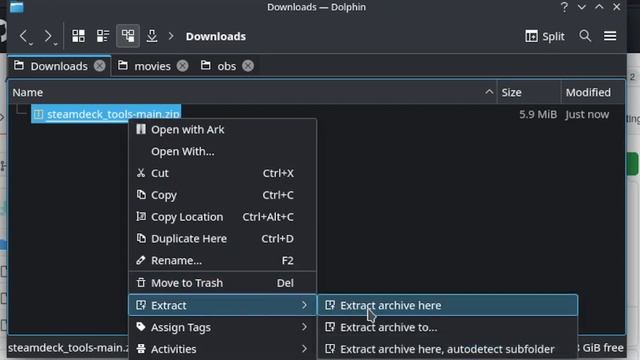Sort by Modified column header
Screen dimensions: 640x360
(593, 92)
